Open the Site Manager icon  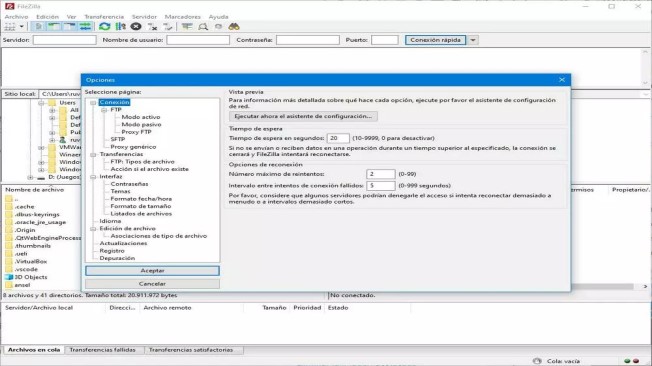tap(10, 27)
